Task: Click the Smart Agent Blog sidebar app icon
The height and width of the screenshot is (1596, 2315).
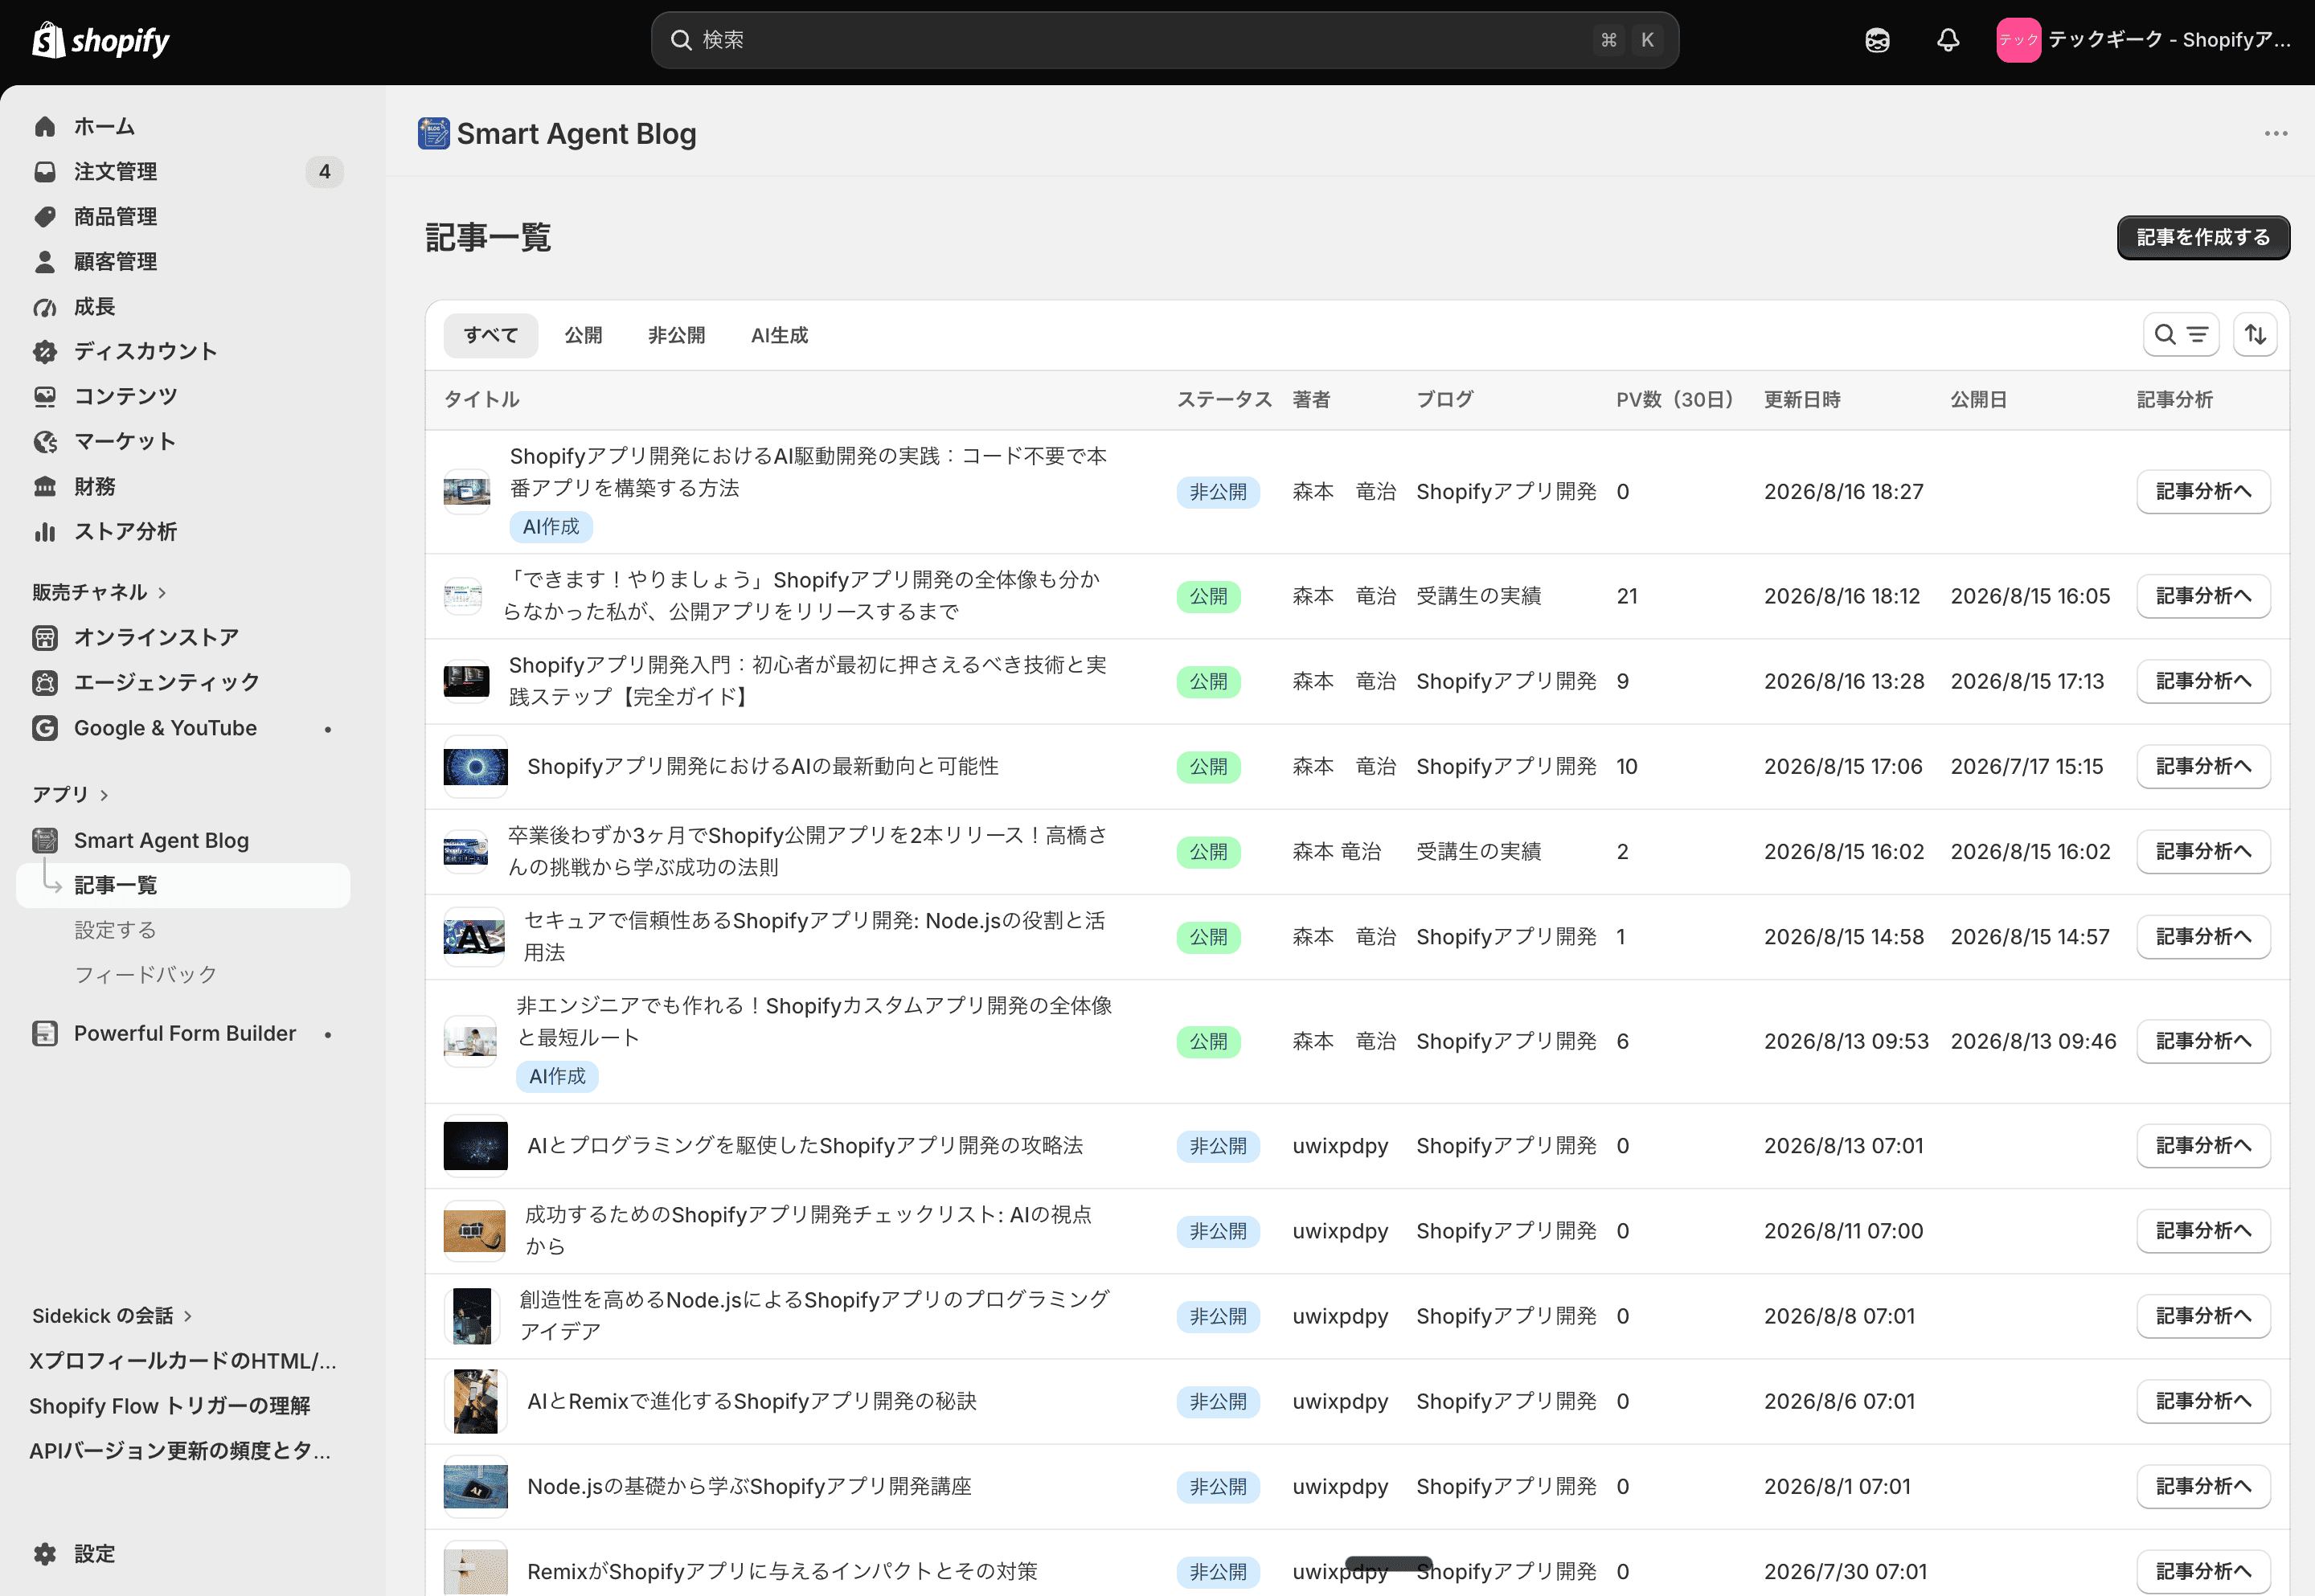Action: point(45,840)
